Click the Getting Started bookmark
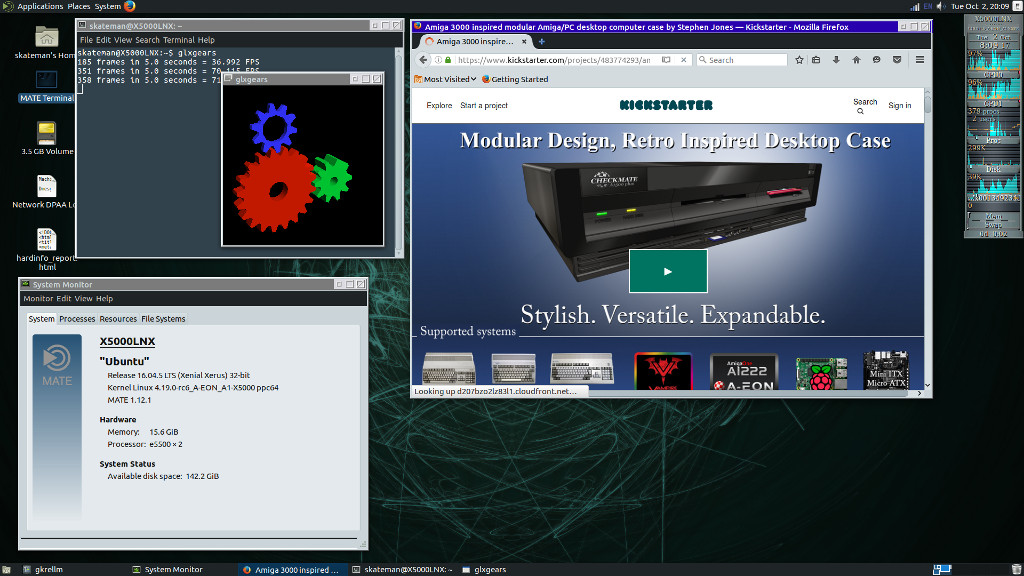 point(515,79)
